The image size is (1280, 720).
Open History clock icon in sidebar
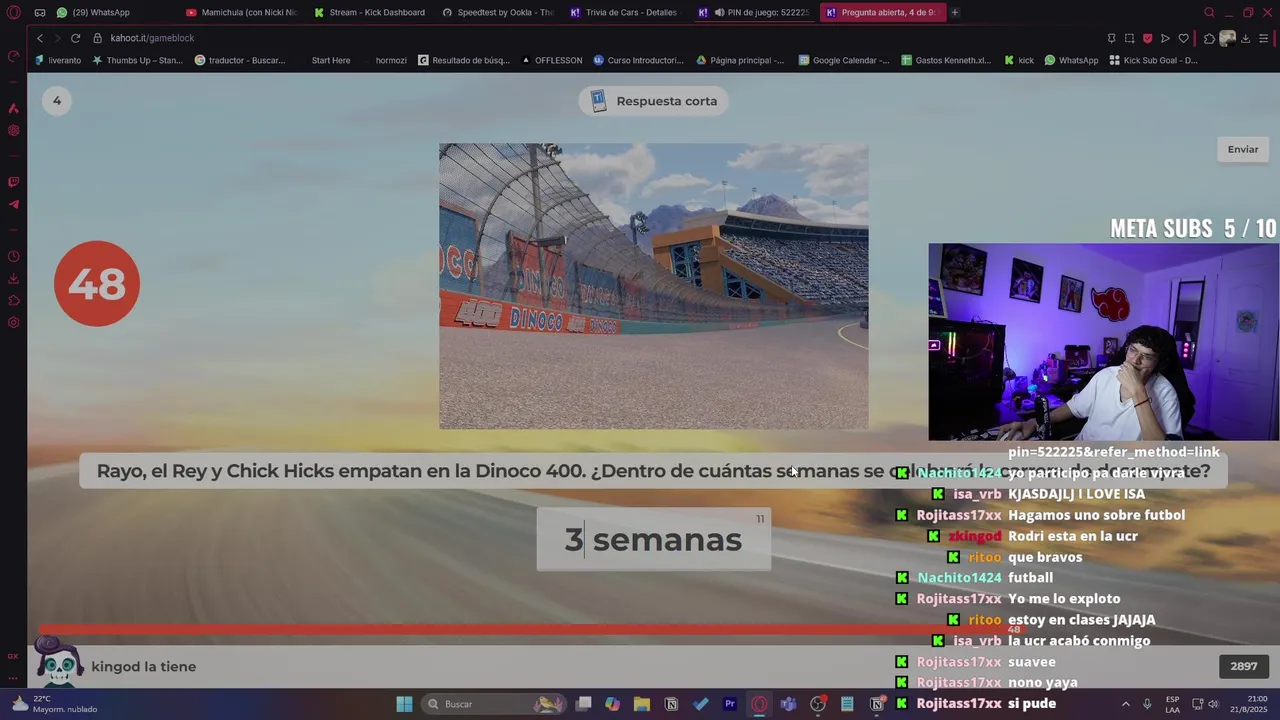pos(13,256)
